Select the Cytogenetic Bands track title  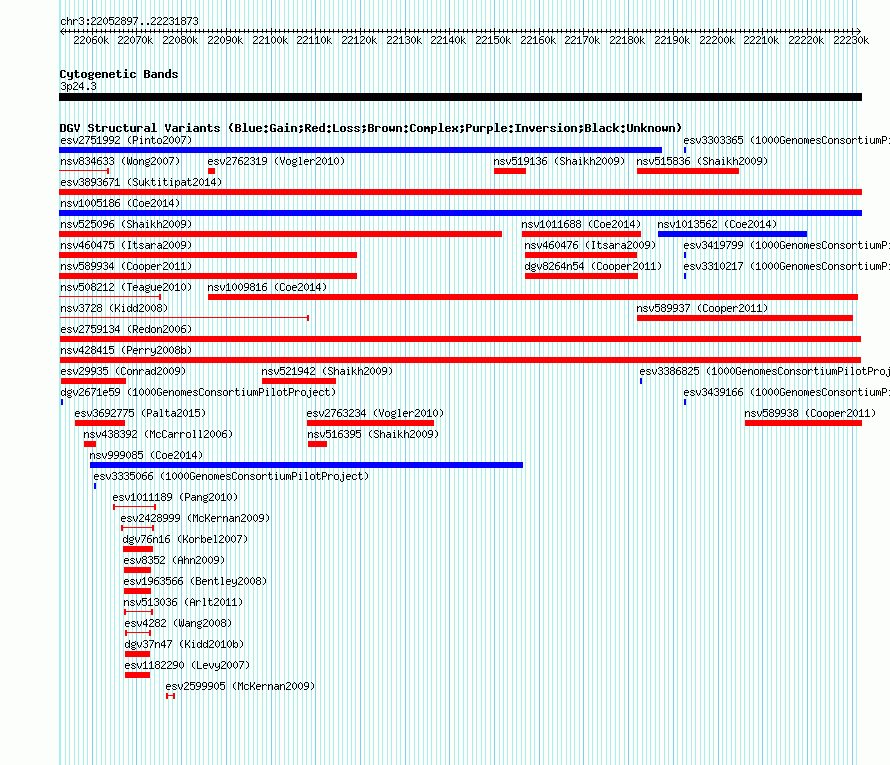click(x=119, y=74)
